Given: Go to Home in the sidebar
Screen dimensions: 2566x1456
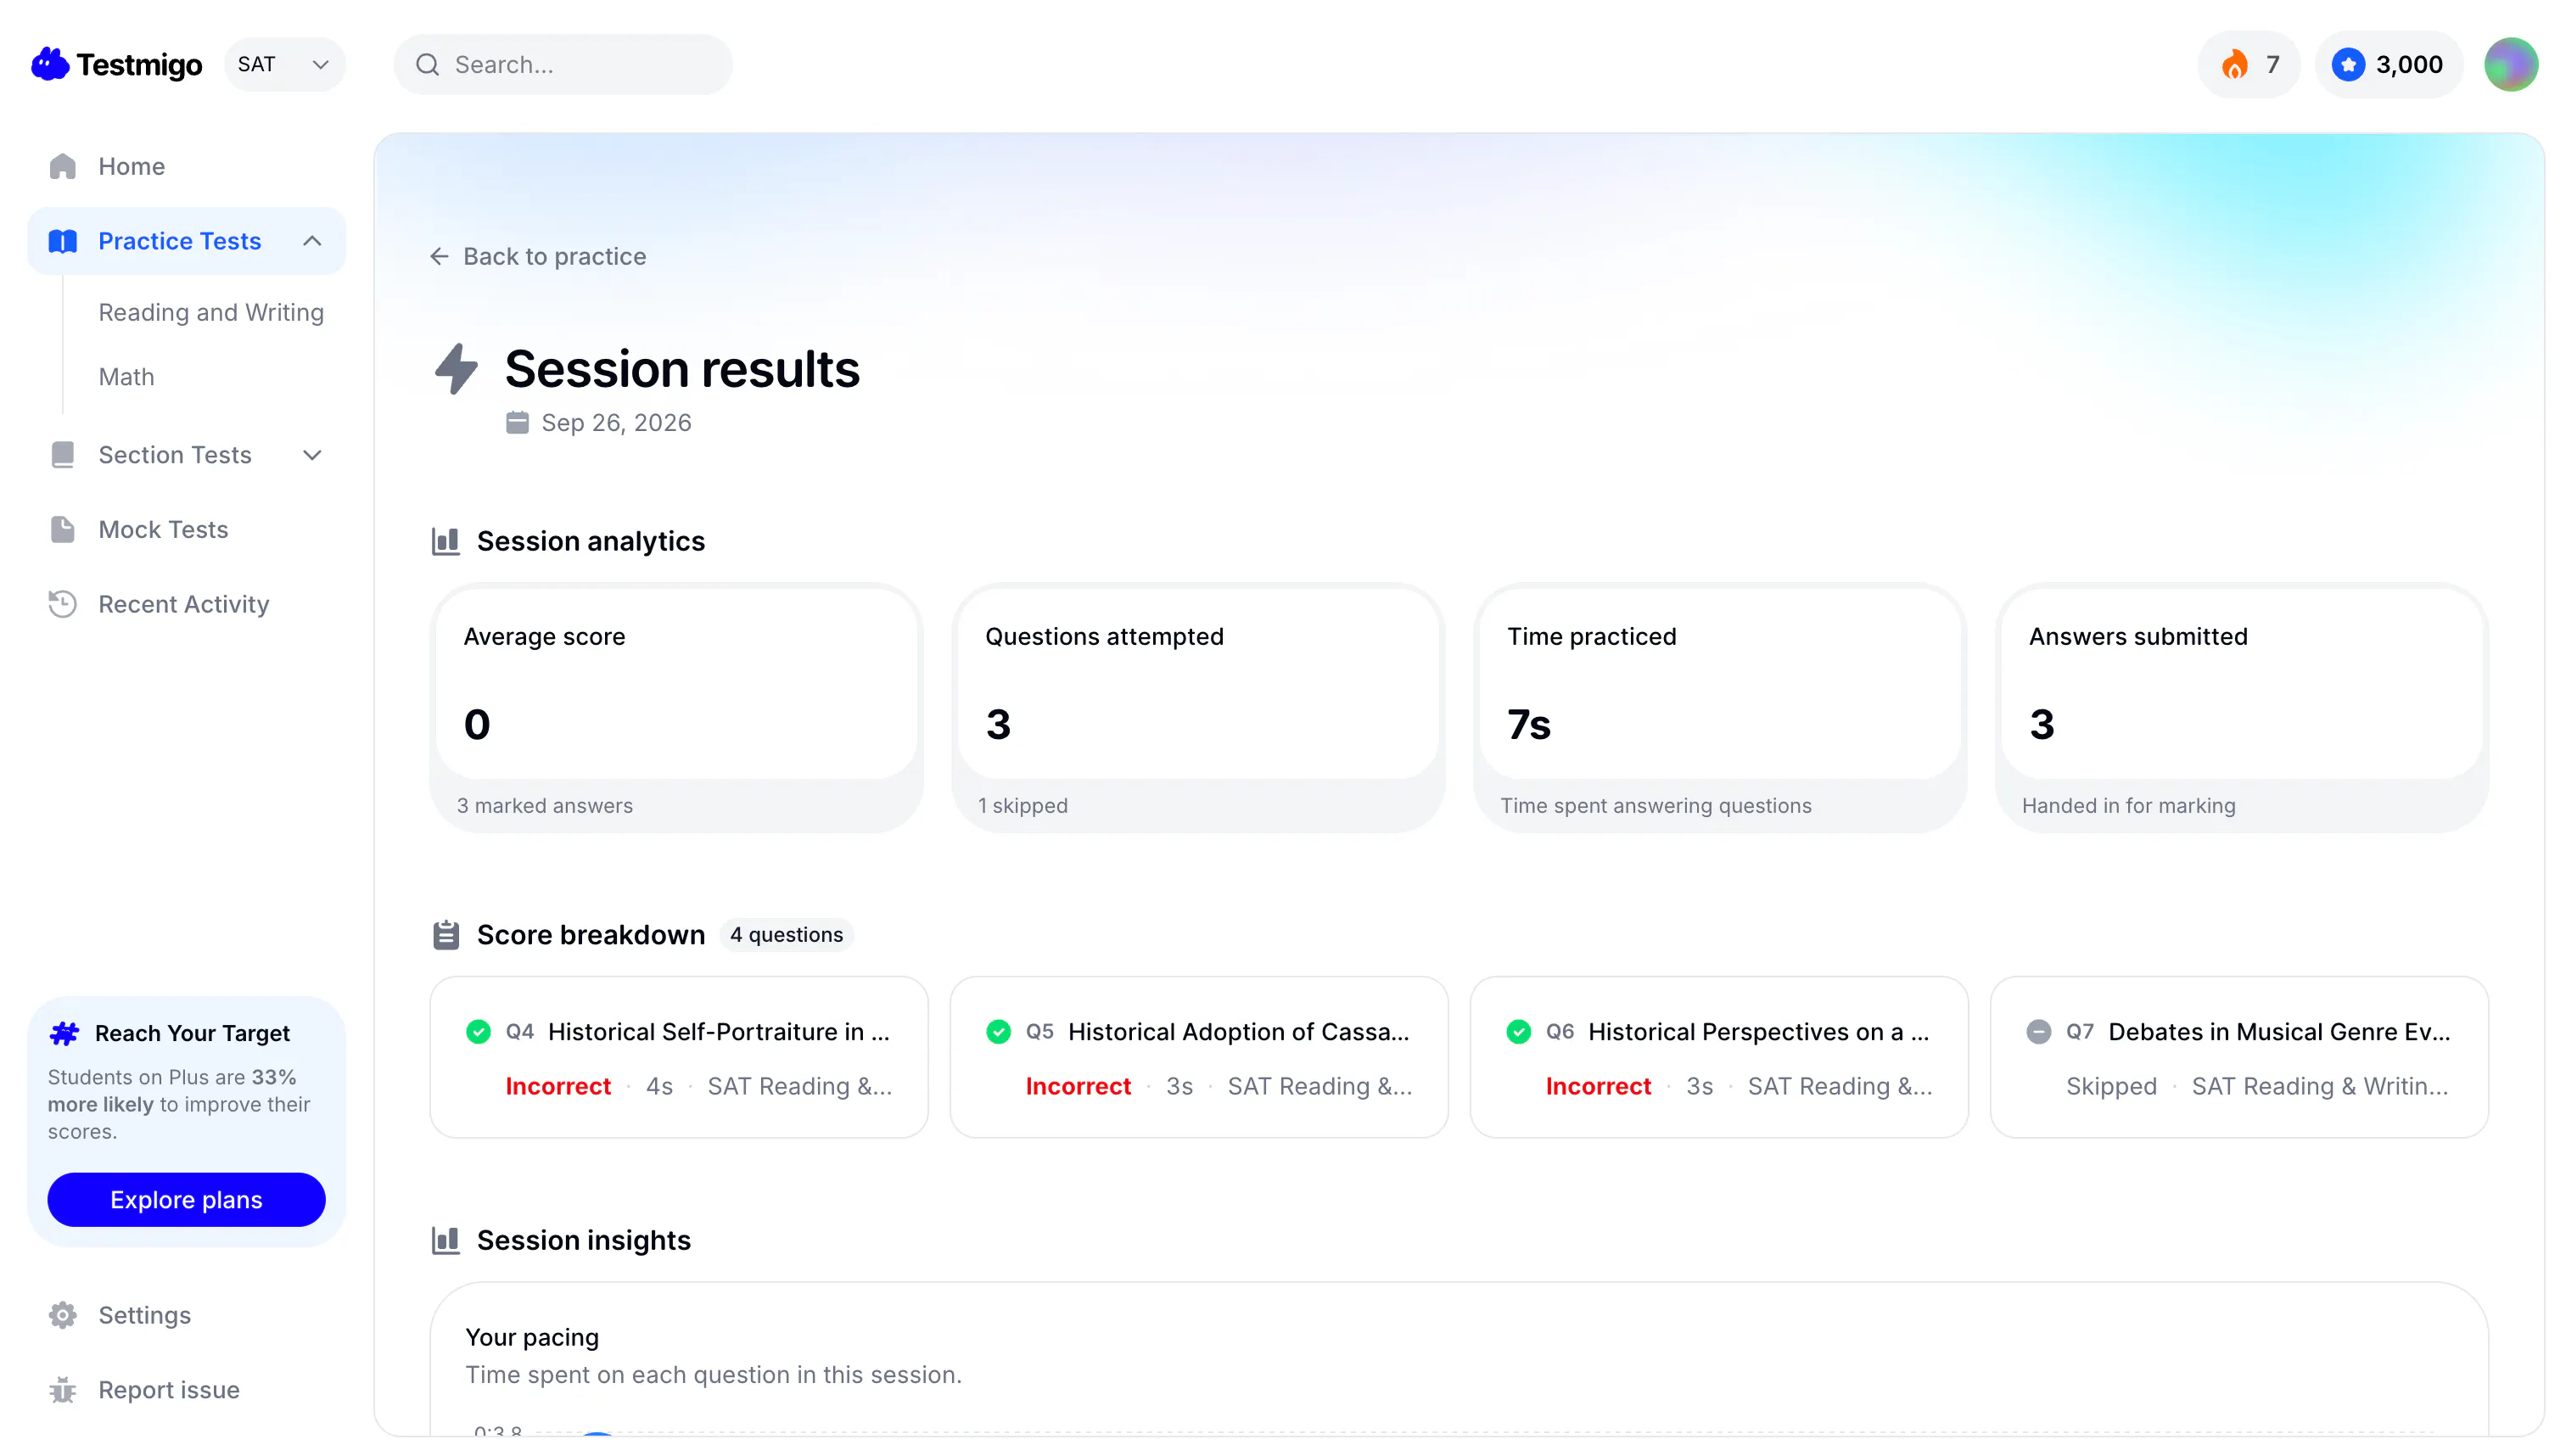Looking at the screenshot, I should pyautogui.click(x=186, y=166).
